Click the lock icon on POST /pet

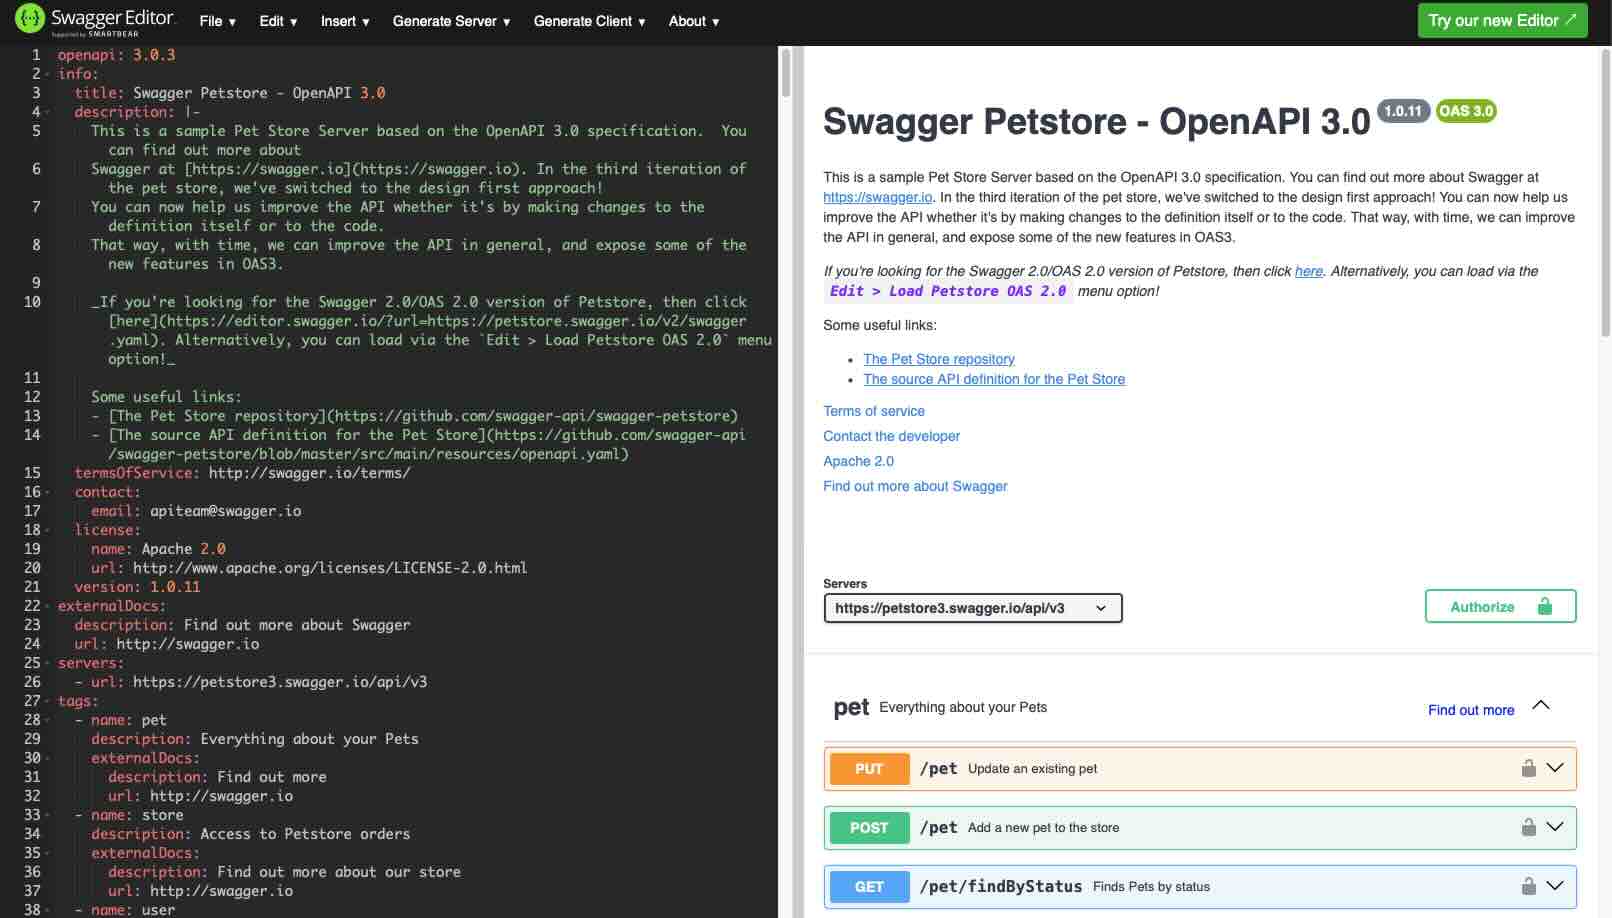[1528, 827]
